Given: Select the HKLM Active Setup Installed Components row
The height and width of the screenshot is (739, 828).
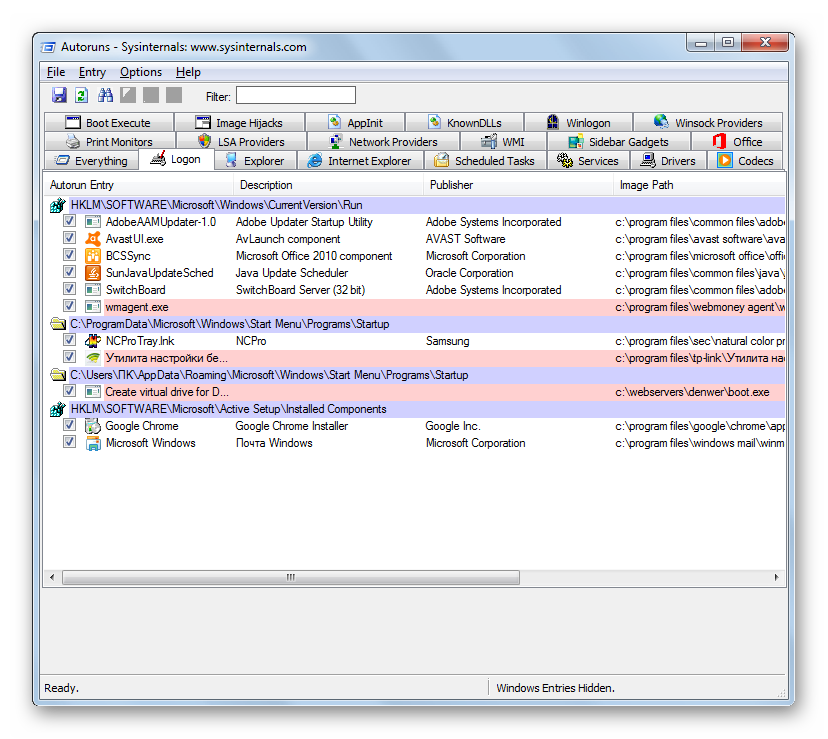Looking at the screenshot, I should click(228, 409).
